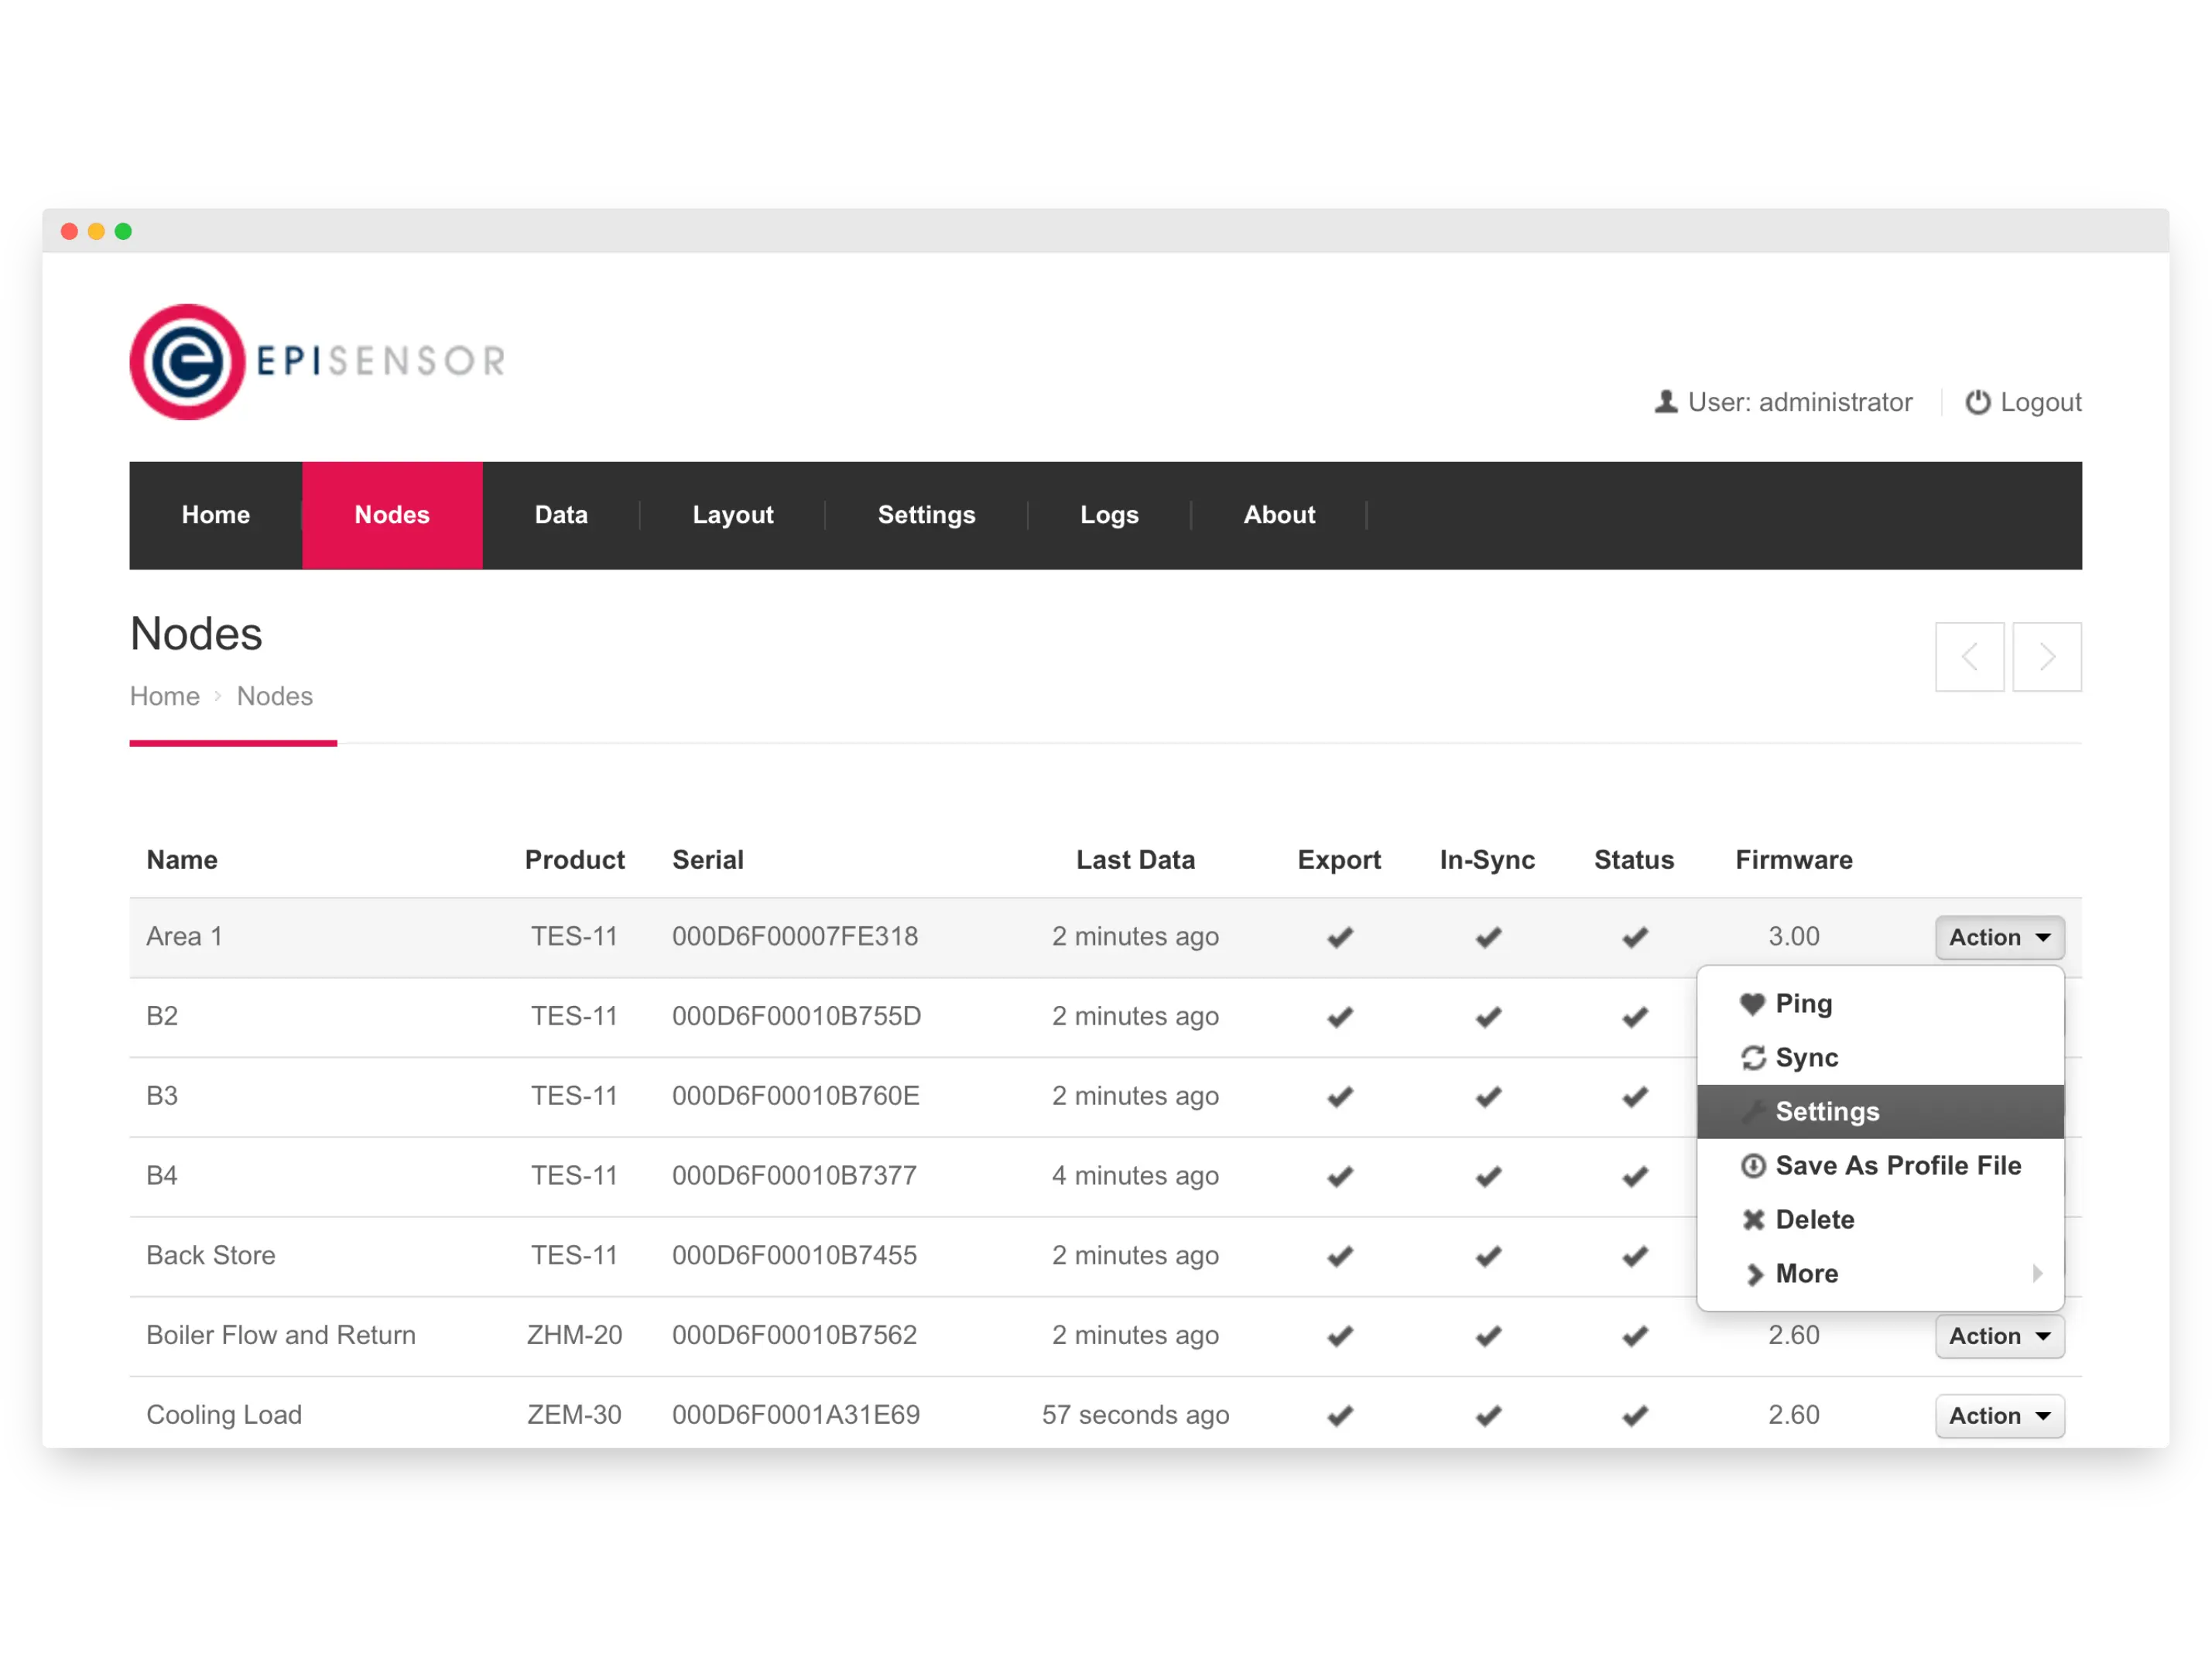
Task: Click the power icon next to Logout
Action: [1978, 401]
